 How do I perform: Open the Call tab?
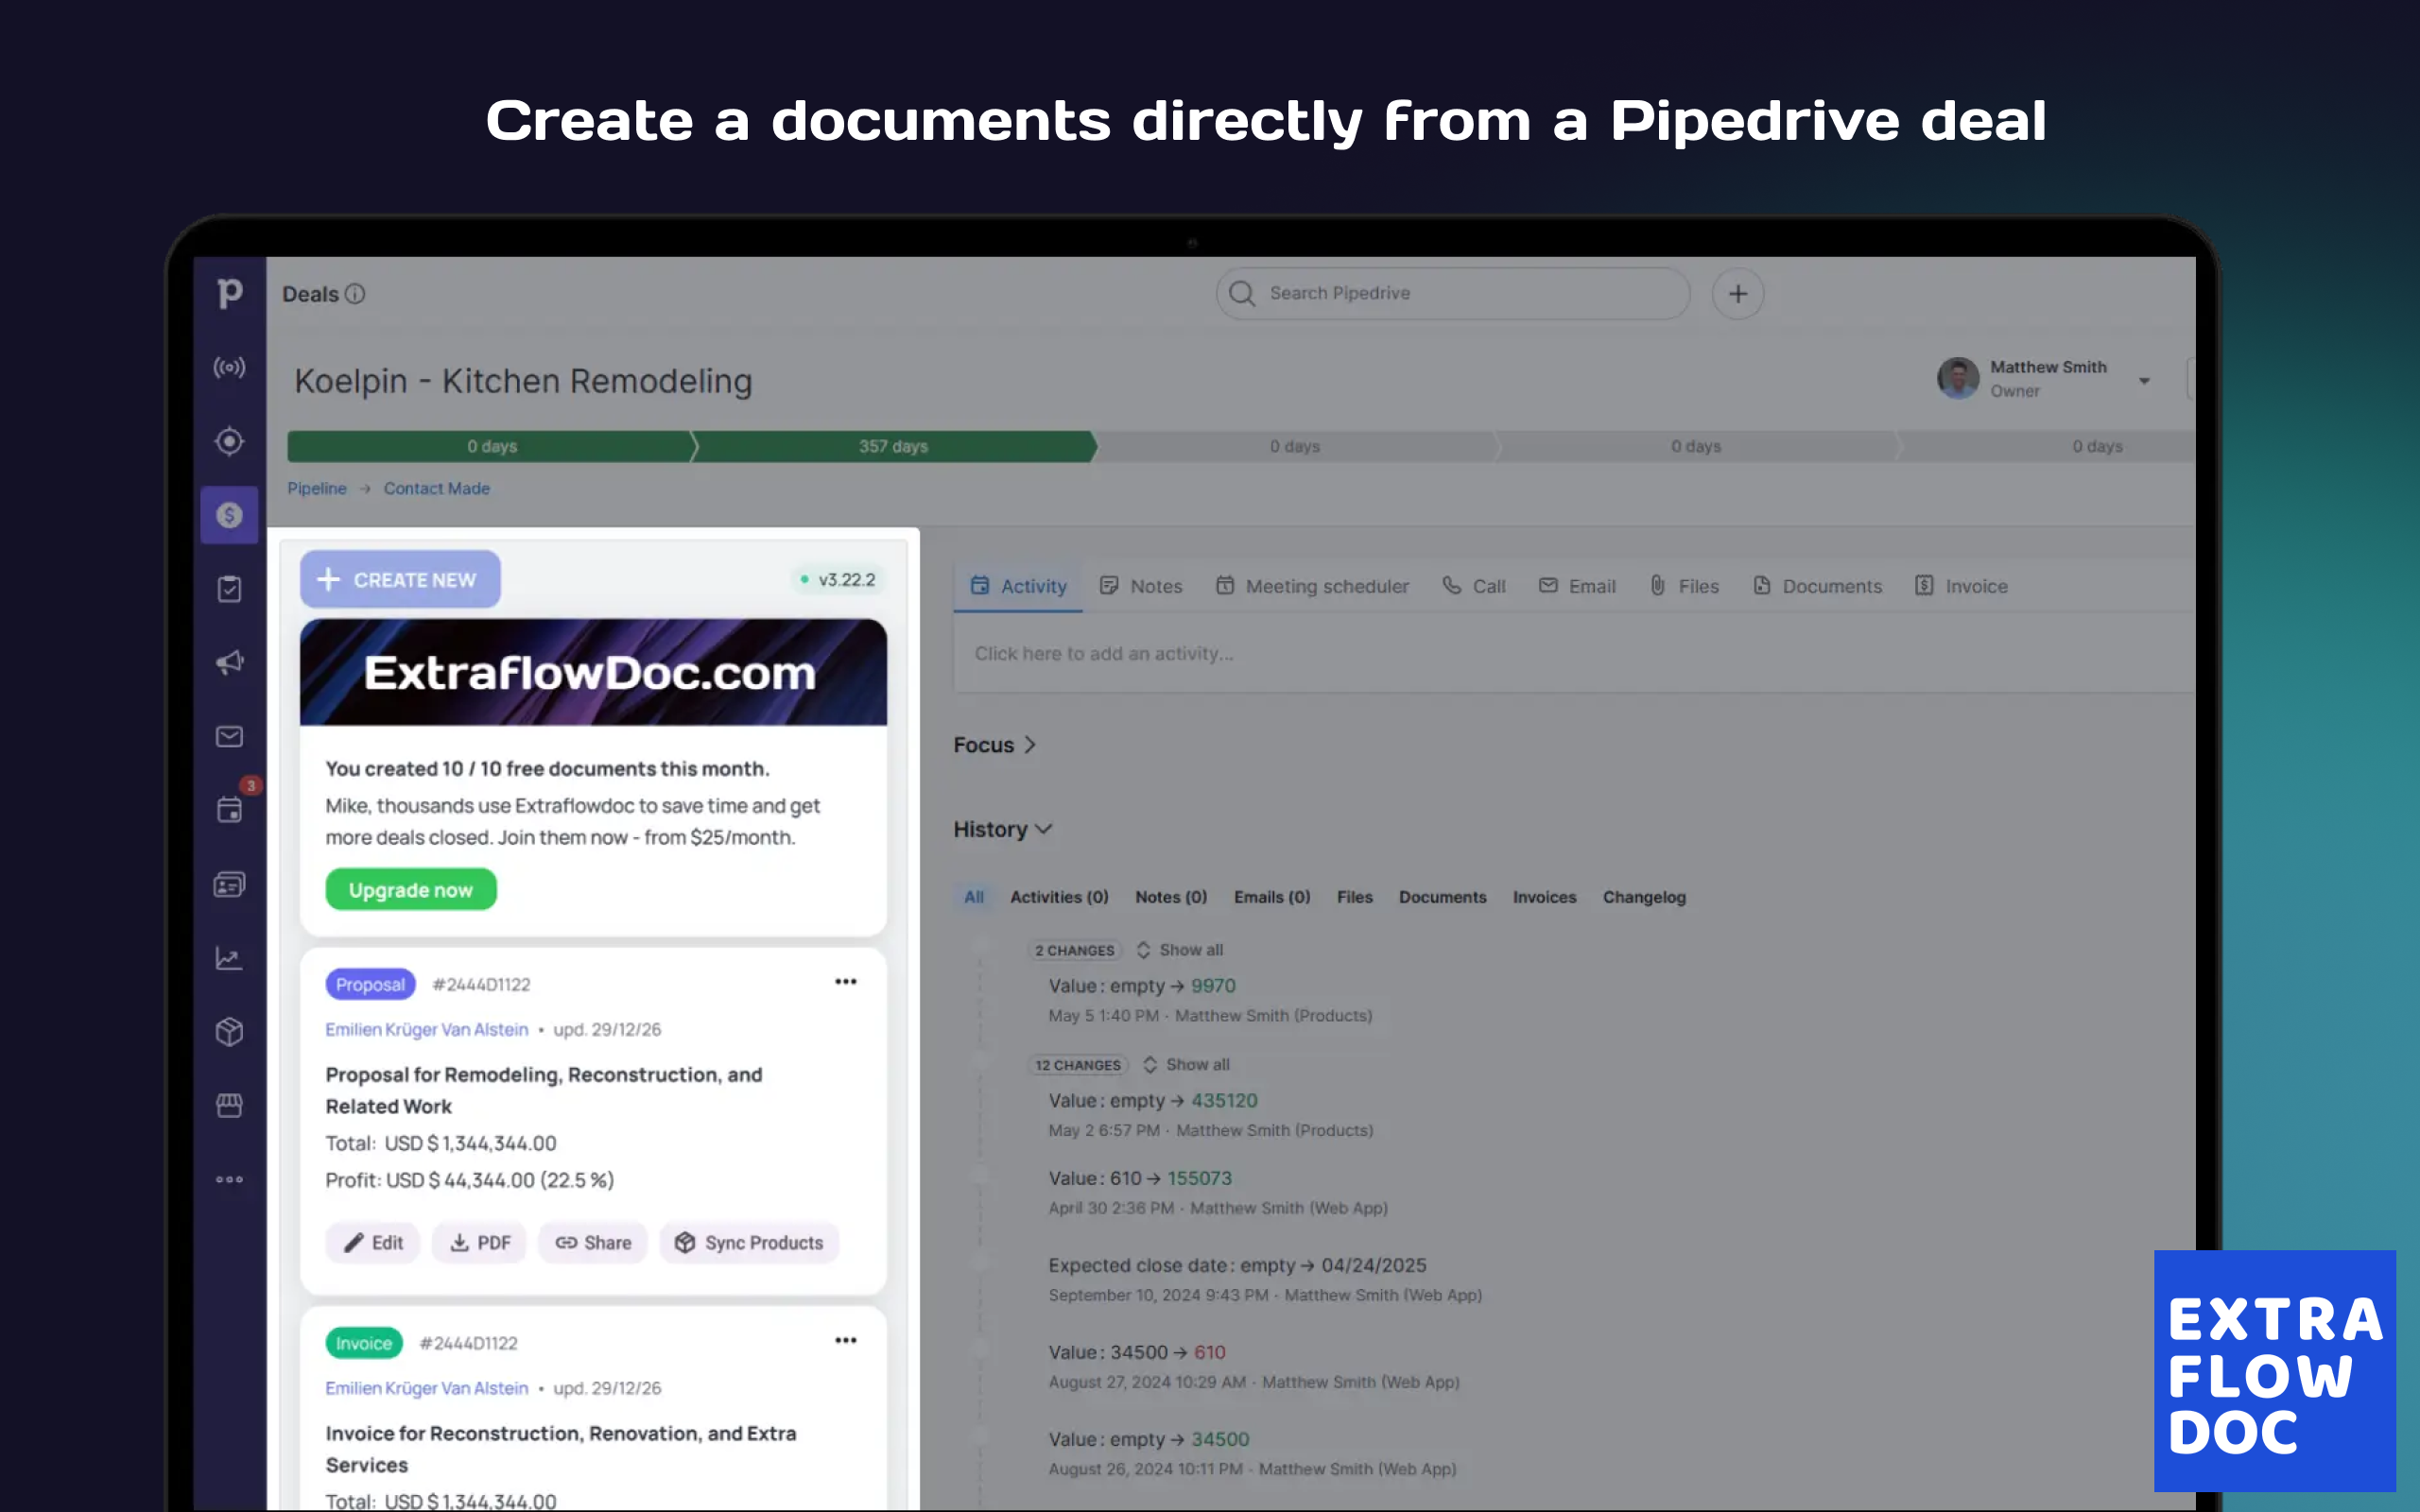[x=1474, y=586]
